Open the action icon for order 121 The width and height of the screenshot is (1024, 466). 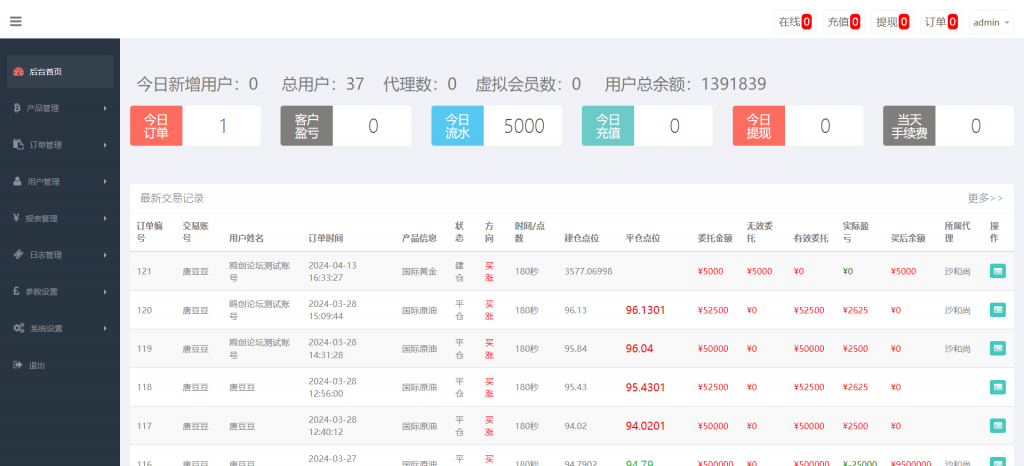click(x=997, y=271)
